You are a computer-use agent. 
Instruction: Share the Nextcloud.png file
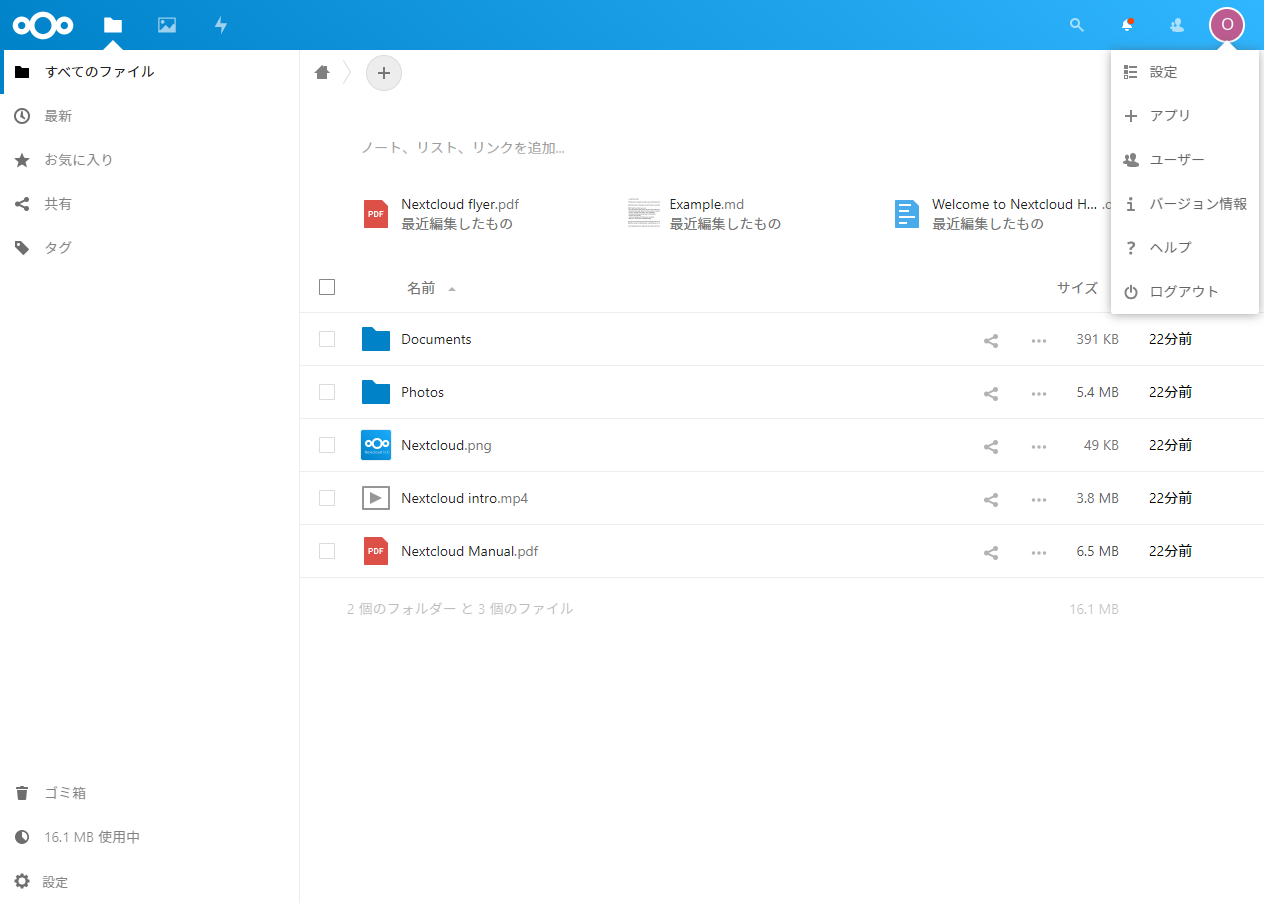pos(991,446)
